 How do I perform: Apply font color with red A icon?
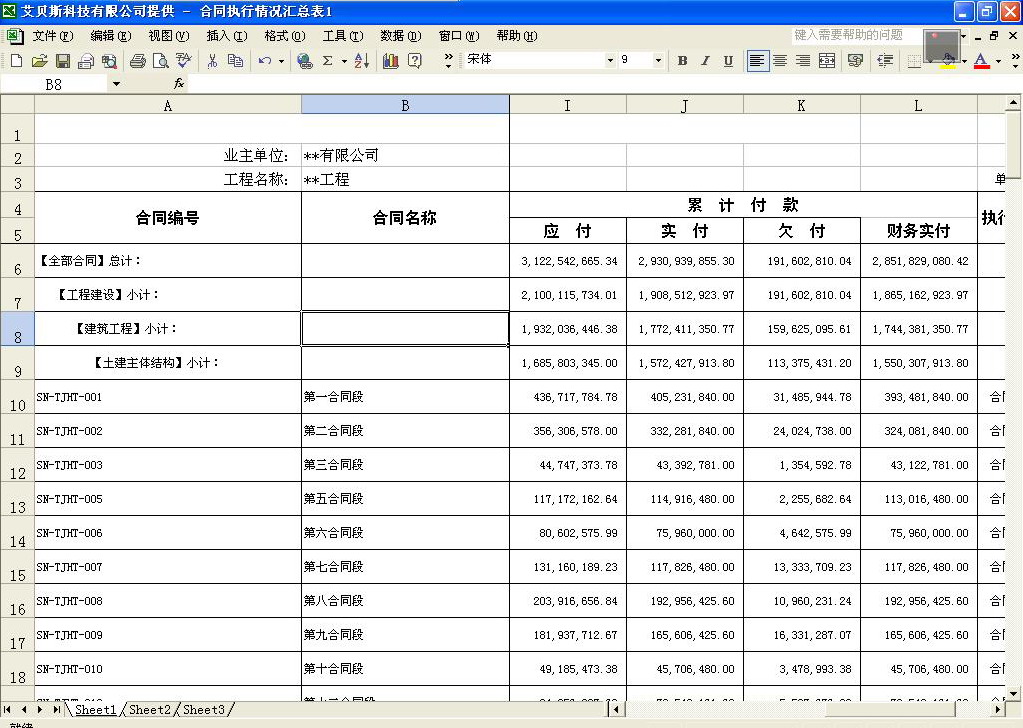pos(981,61)
